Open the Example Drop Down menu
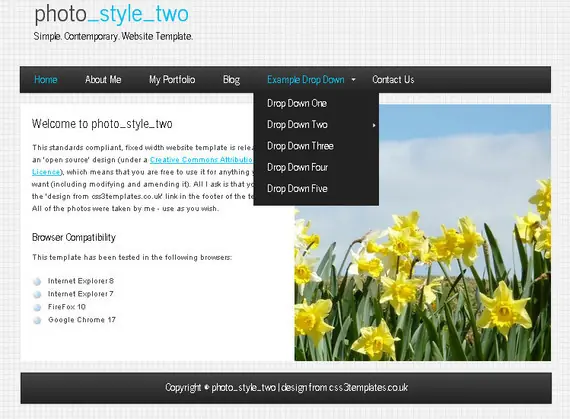The height and width of the screenshot is (419, 570). [305, 80]
